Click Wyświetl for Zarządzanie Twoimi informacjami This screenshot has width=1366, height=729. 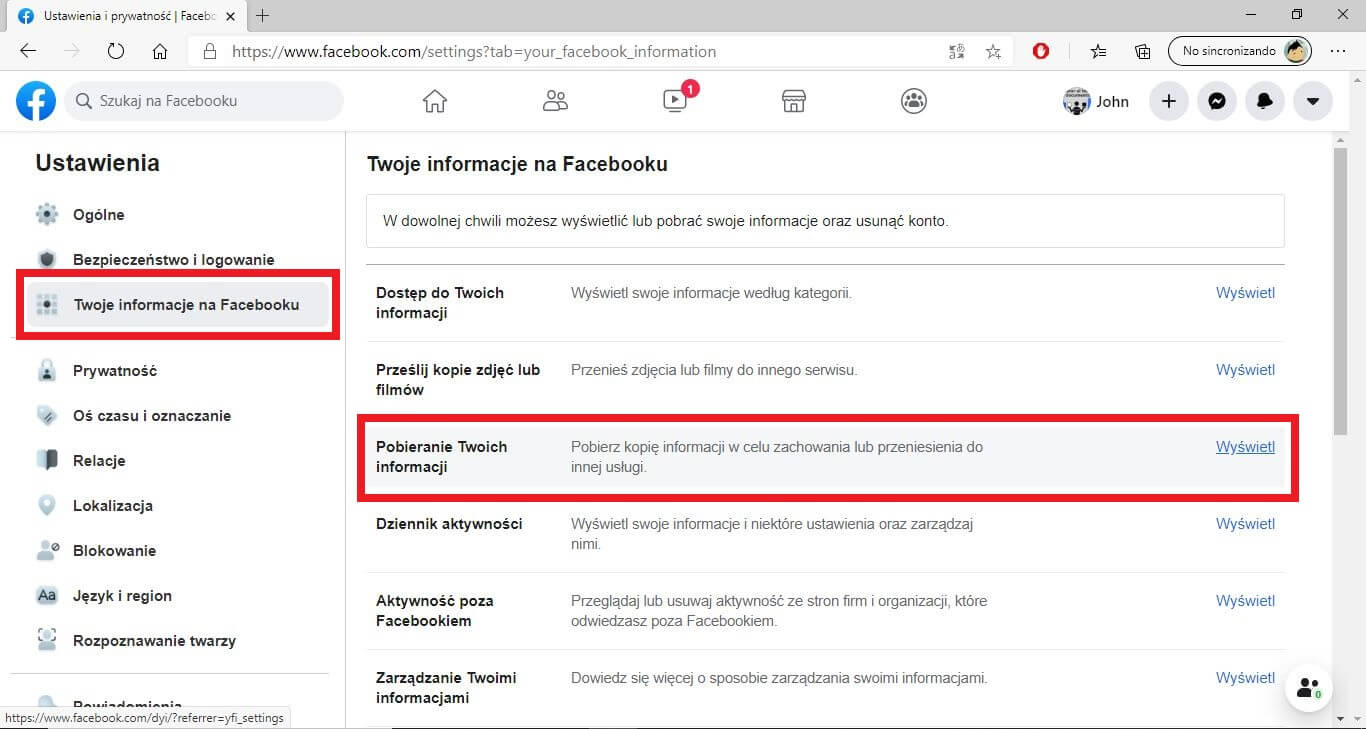click(1245, 678)
